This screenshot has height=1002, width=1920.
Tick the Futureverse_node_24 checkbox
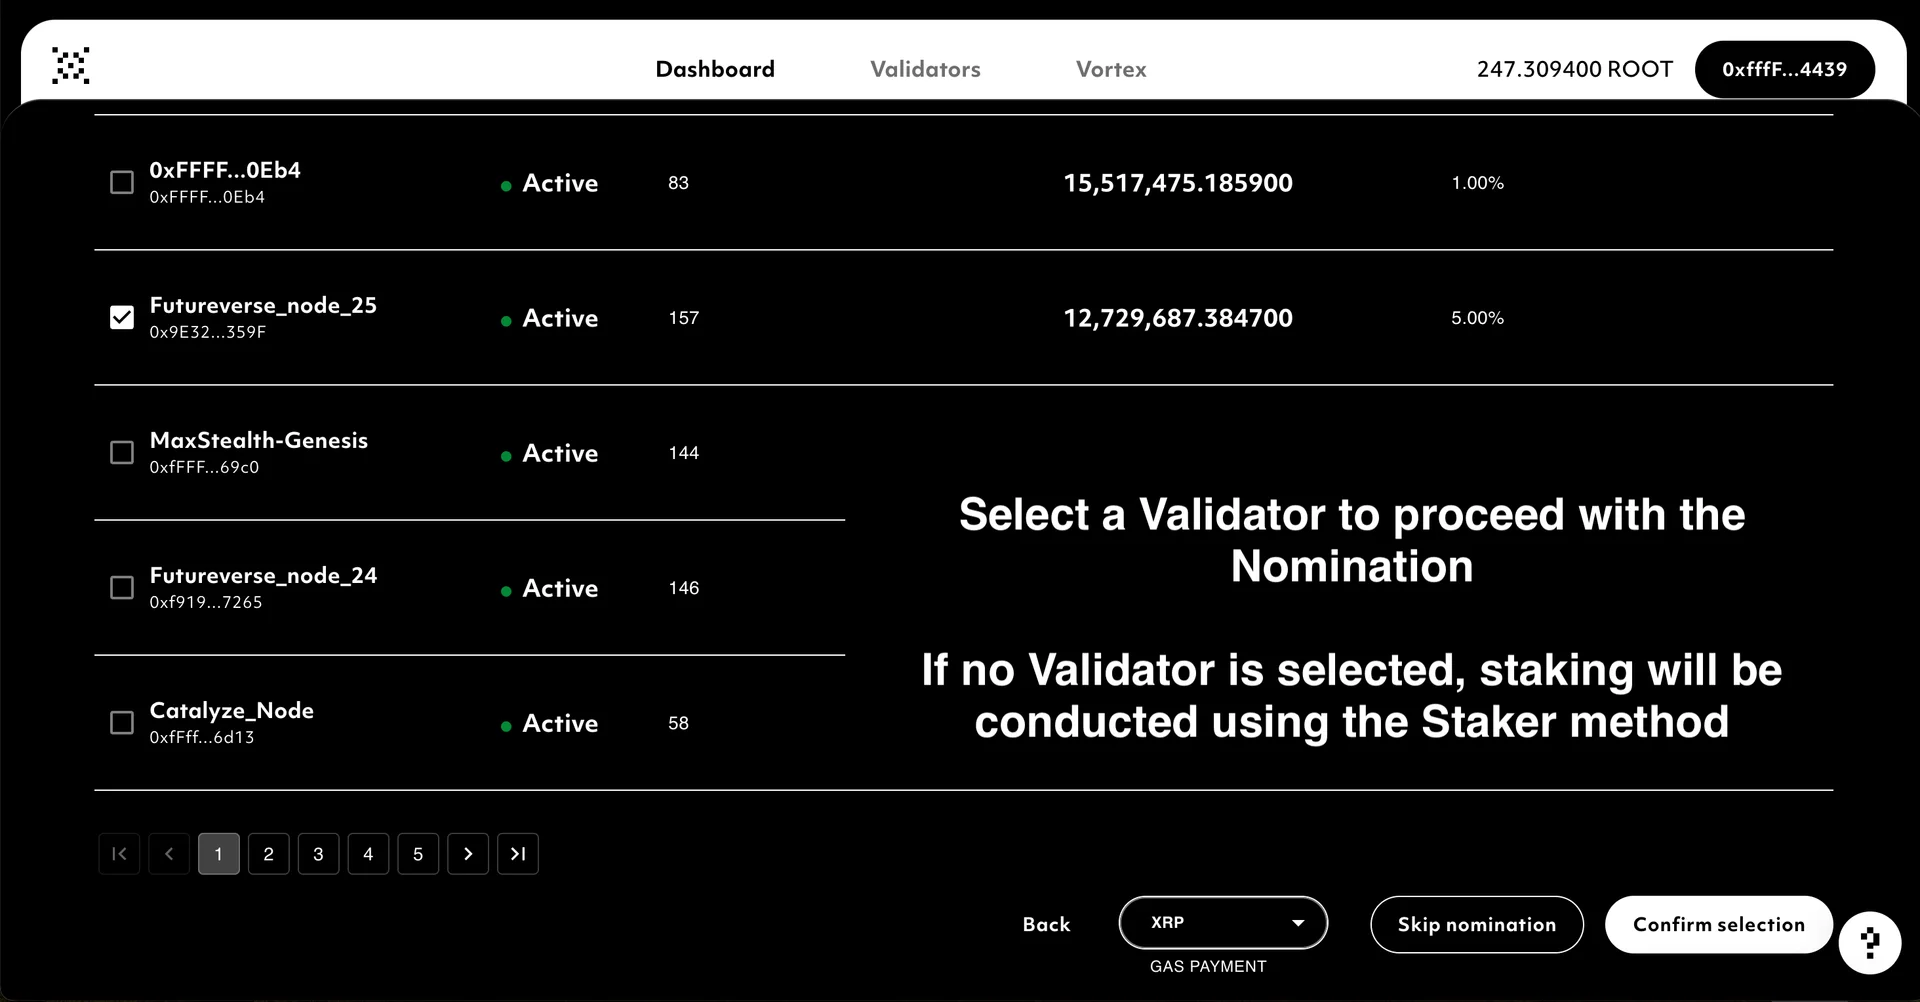122,588
